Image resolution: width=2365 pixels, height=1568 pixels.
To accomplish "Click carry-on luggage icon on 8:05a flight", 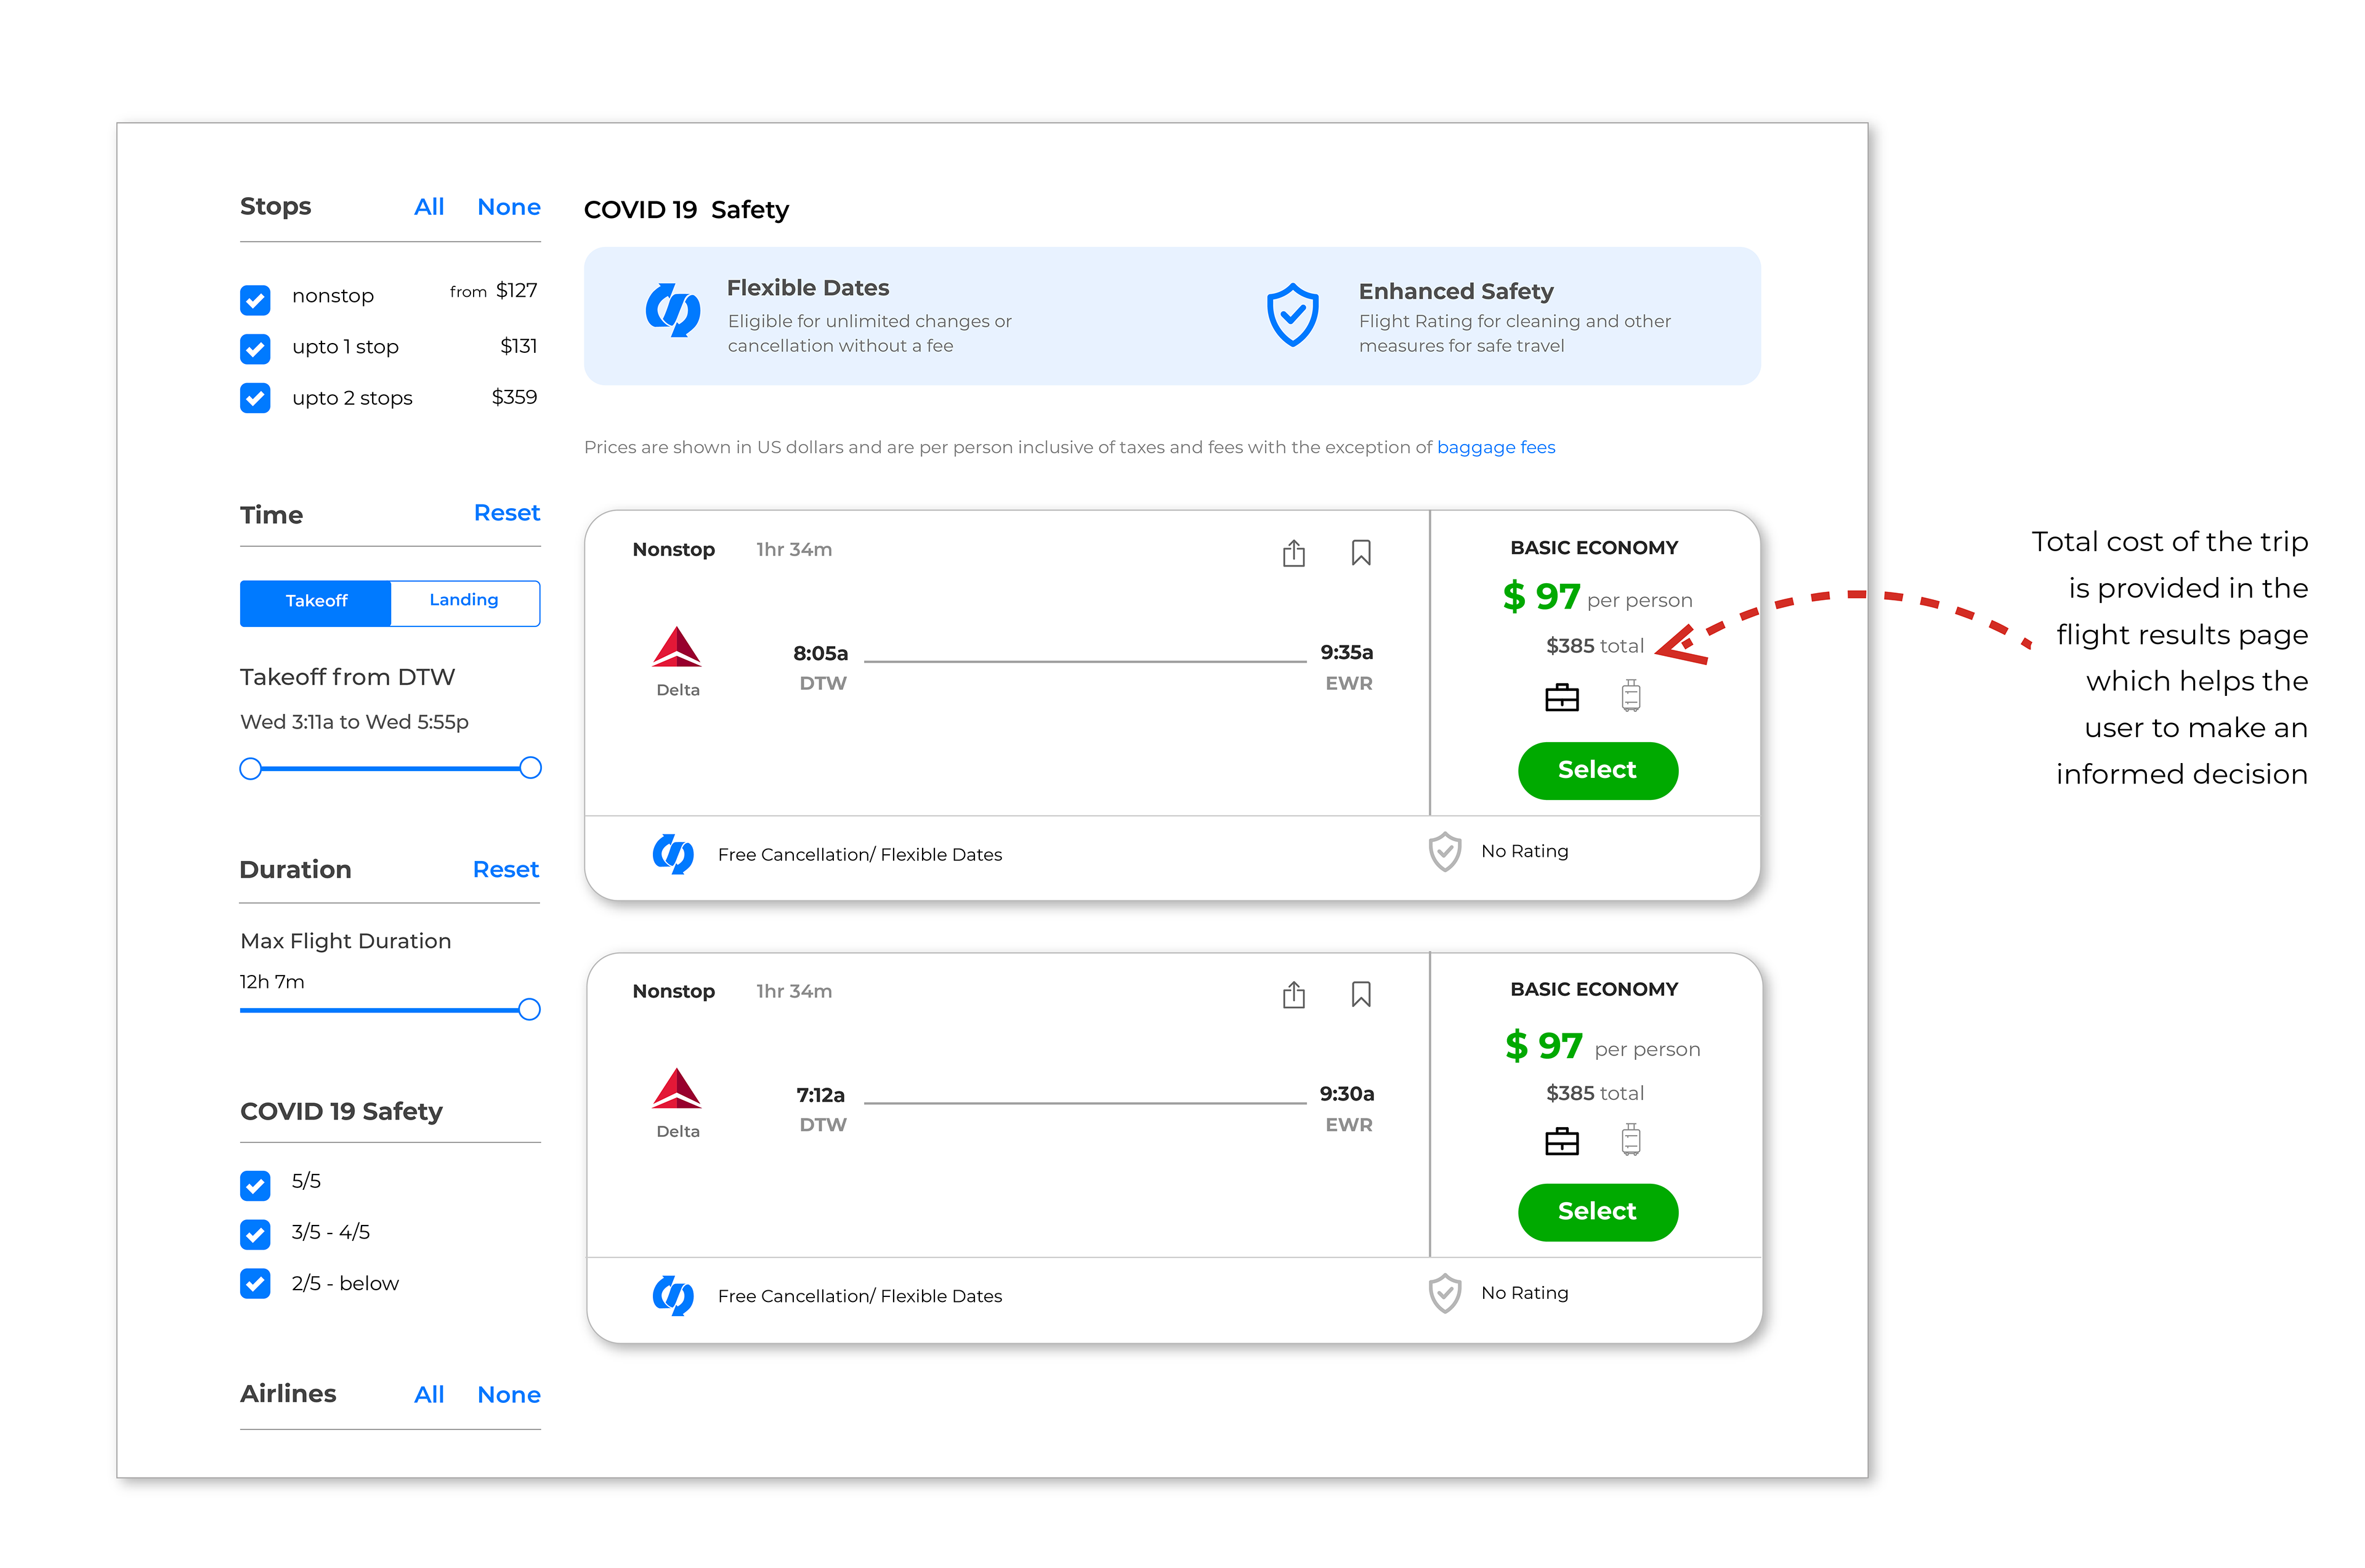I will pos(1630,695).
